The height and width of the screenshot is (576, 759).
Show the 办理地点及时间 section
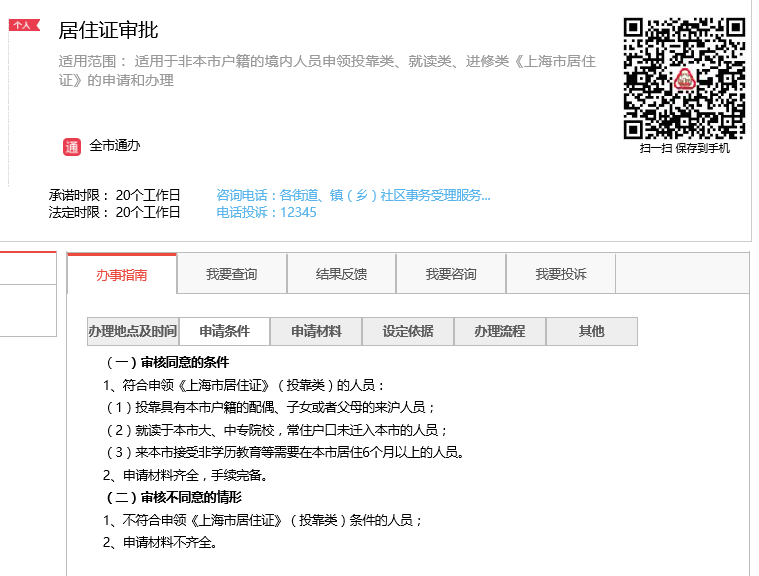132,331
